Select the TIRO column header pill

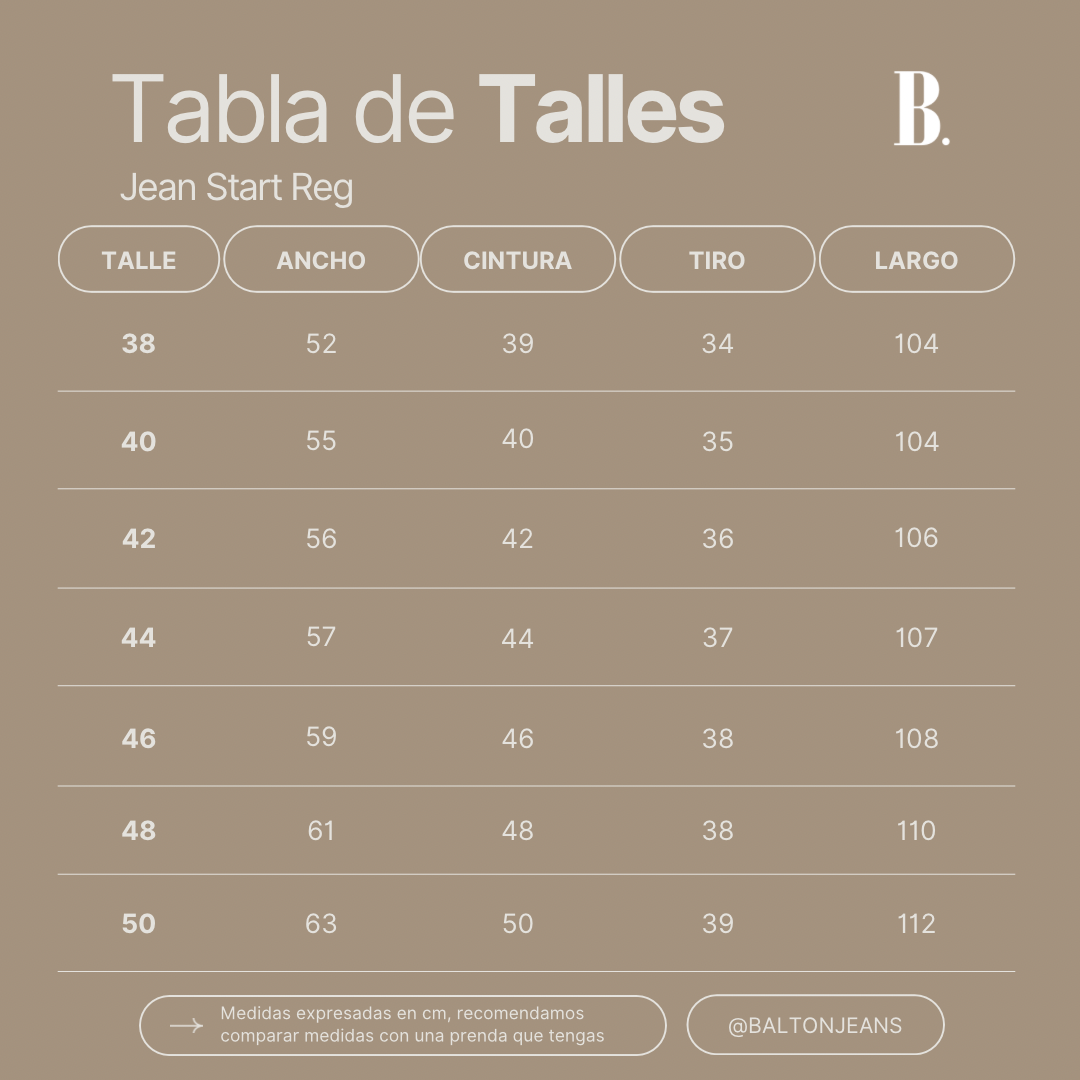tap(717, 260)
